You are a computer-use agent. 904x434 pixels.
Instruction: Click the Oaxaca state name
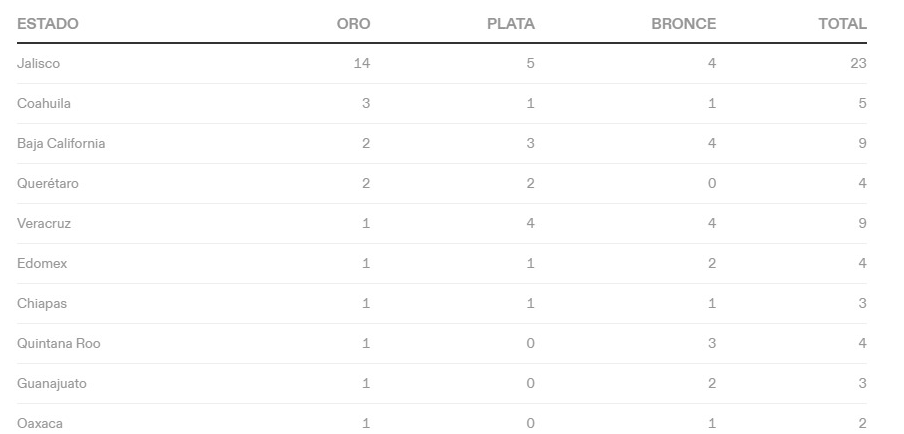40,423
